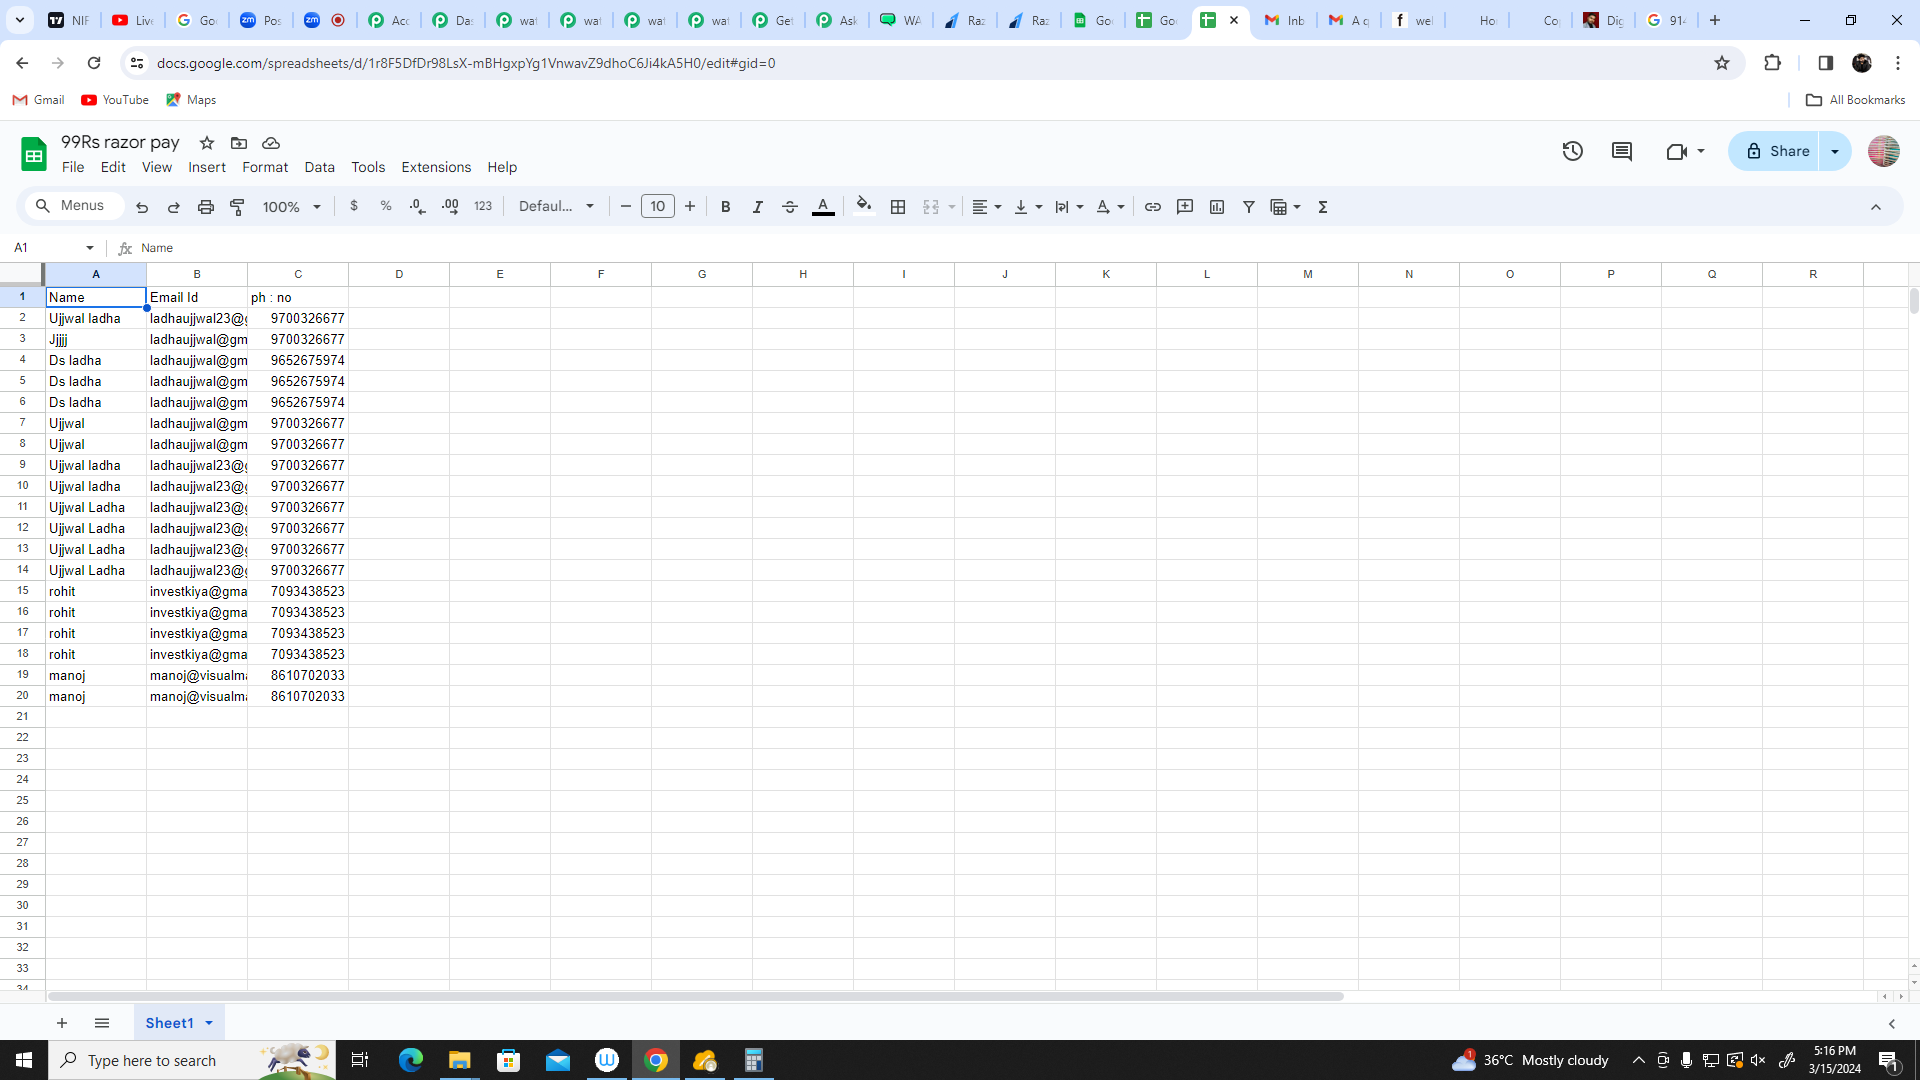The height and width of the screenshot is (1080, 1920).
Task: Decrease decimal places icon
Action: pos(418,206)
